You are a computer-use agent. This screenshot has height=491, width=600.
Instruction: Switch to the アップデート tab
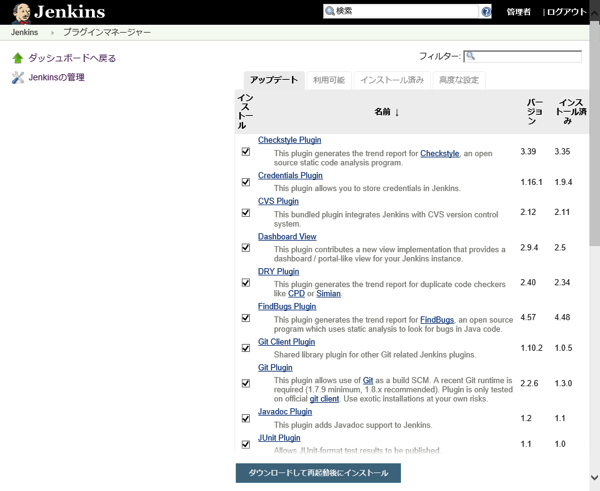coord(274,80)
